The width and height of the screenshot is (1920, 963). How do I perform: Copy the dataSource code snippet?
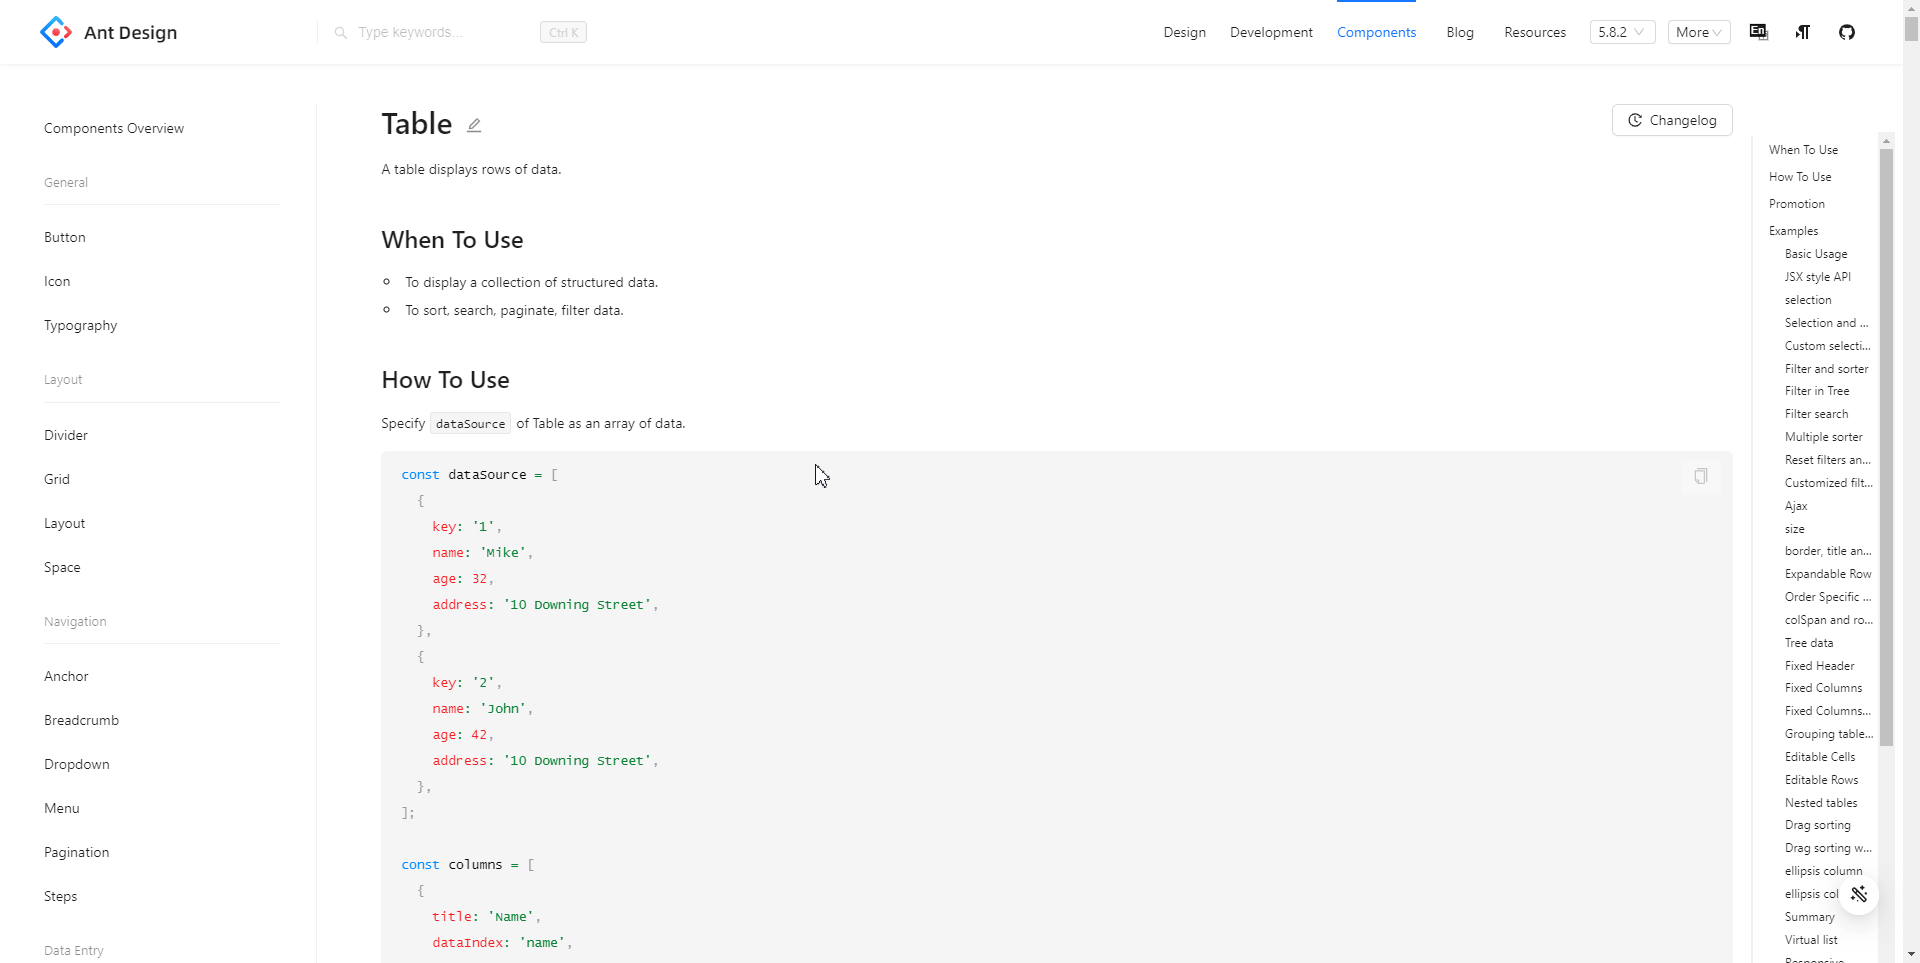pos(1700,476)
